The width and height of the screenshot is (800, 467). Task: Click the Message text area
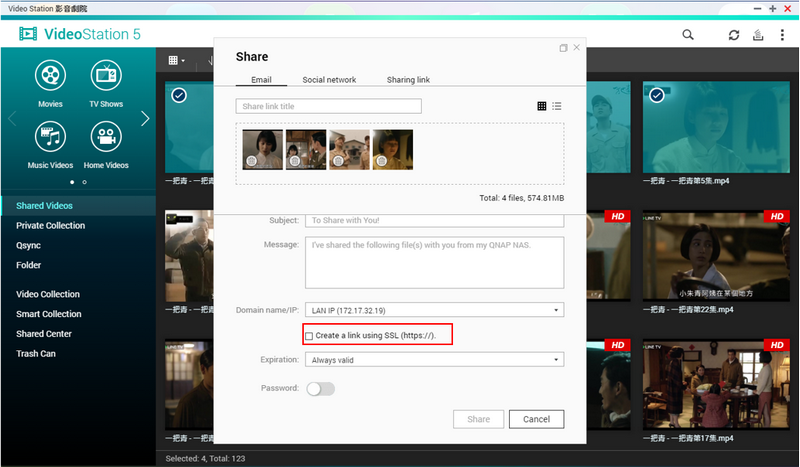[x=435, y=262]
